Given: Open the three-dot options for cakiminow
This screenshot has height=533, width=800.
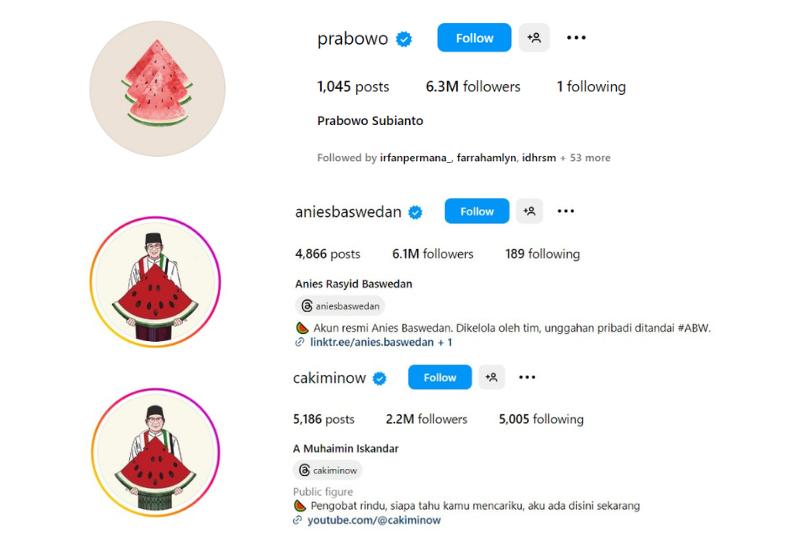Looking at the screenshot, I should pyautogui.click(x=527, y=377).
